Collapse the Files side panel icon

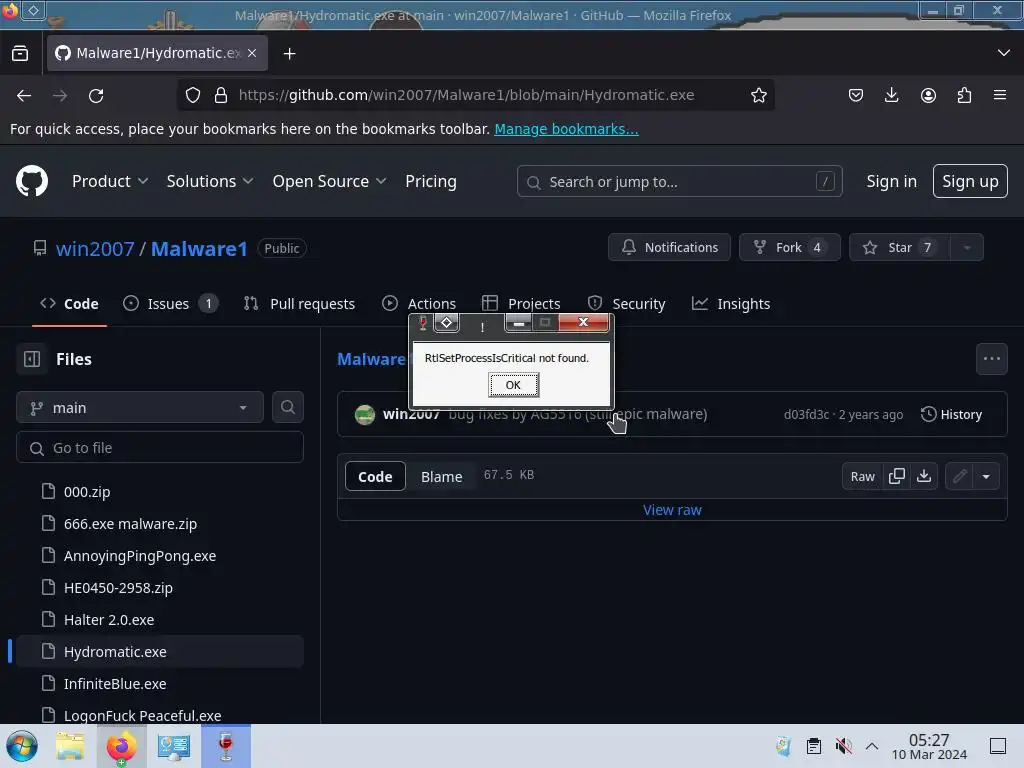[32, 359]
